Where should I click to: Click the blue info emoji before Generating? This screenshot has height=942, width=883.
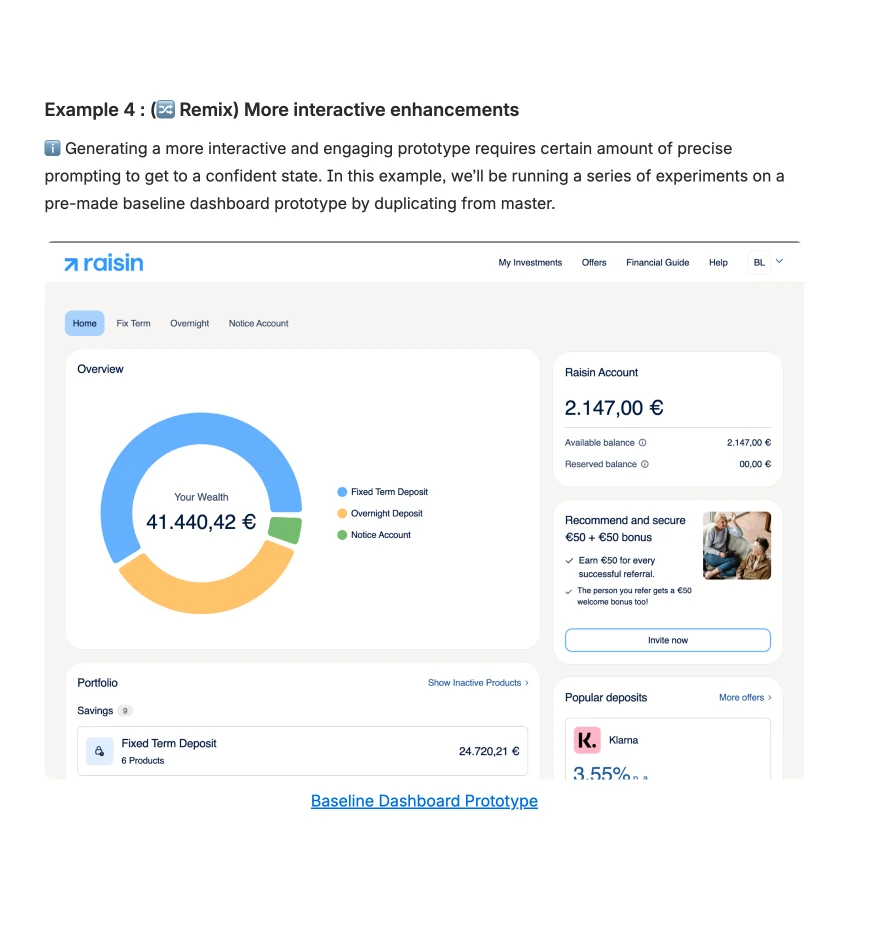pyautogui.click(x=53, y=148)
